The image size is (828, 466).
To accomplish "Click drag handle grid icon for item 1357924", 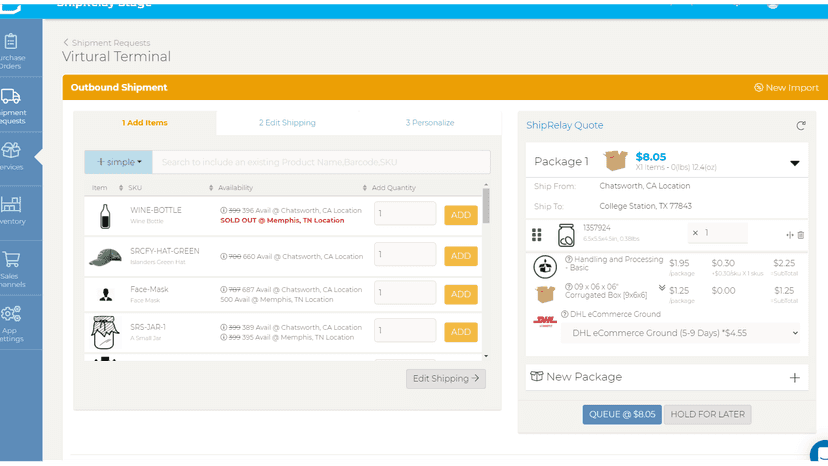I will 537,235.
